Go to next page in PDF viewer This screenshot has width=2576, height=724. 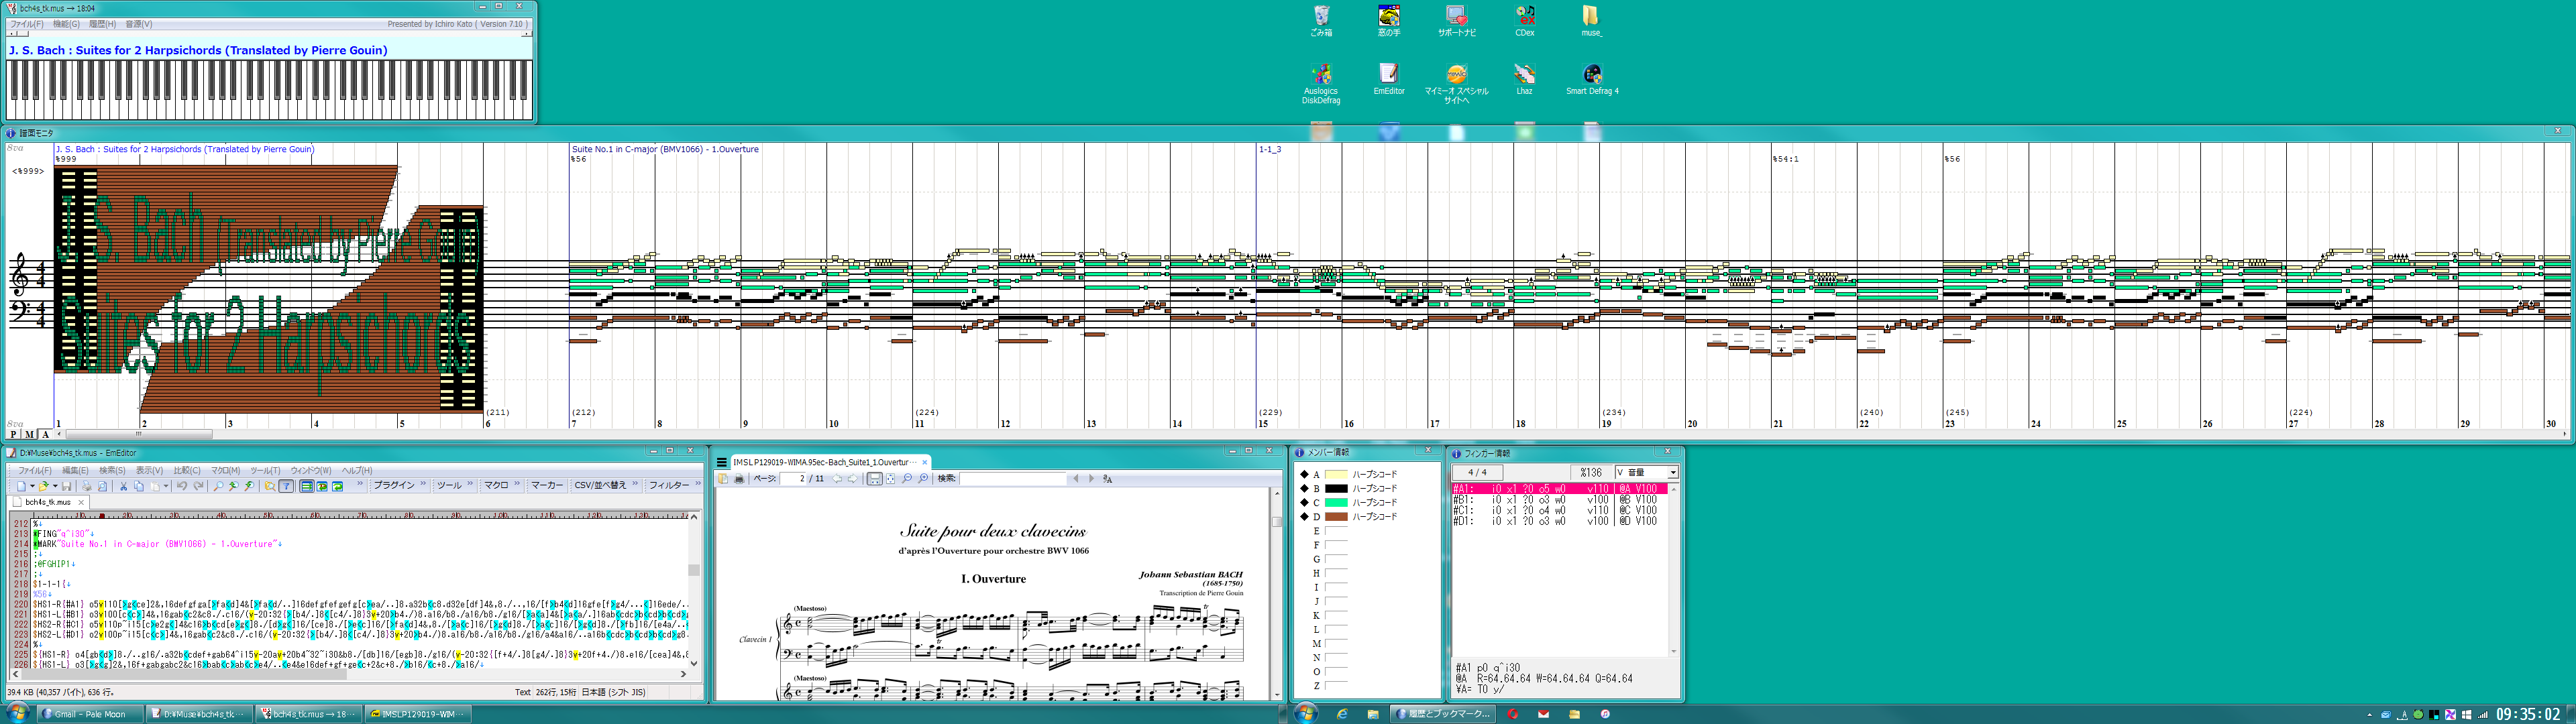point(853,479)
